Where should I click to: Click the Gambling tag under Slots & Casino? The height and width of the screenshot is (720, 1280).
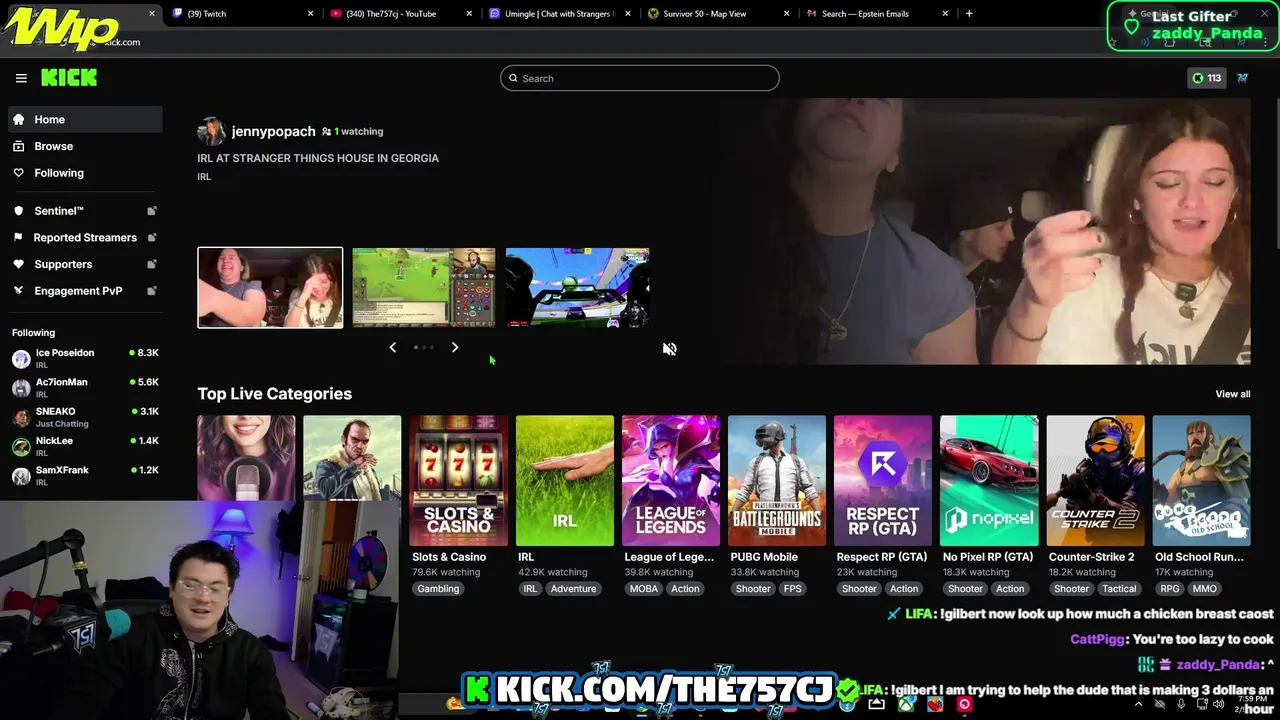(x=438, y=589)
